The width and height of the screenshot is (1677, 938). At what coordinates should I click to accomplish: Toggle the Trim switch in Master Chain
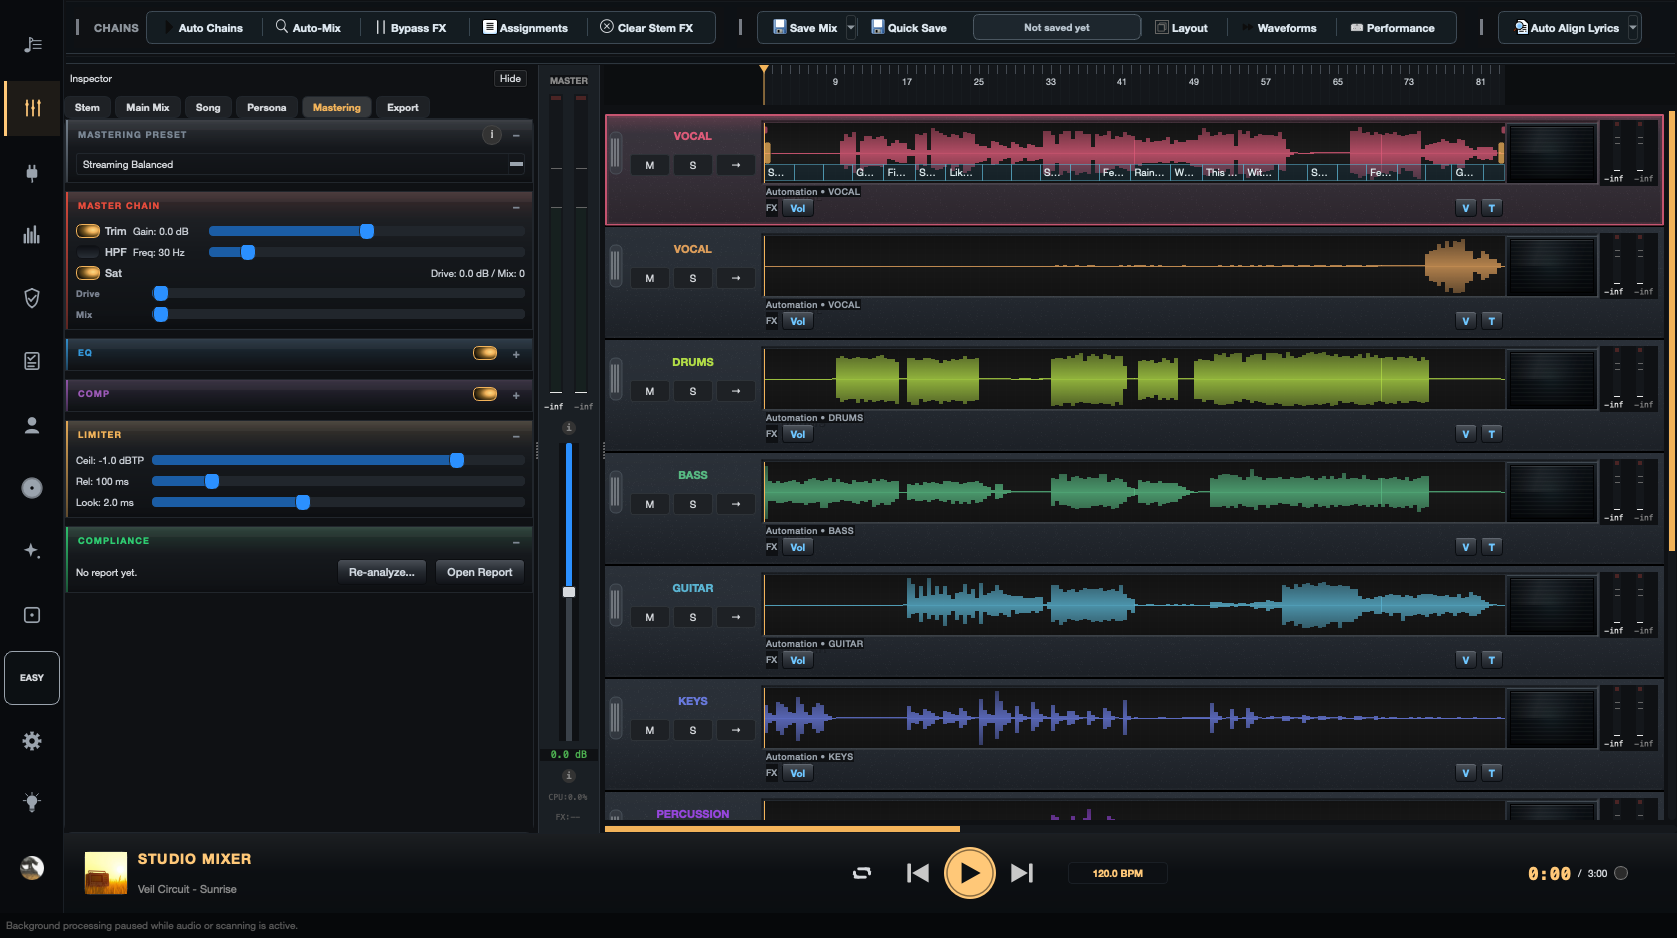[88, 231]
